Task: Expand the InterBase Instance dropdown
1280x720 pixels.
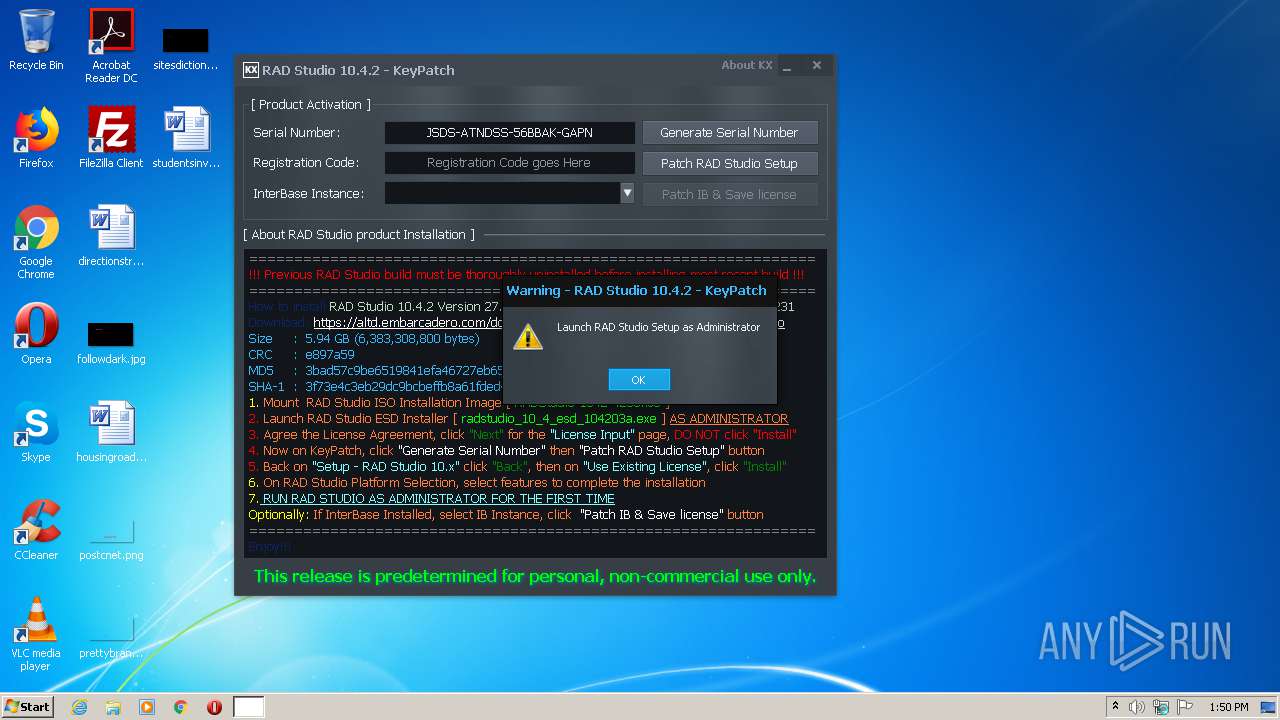Action: point(627,193)
